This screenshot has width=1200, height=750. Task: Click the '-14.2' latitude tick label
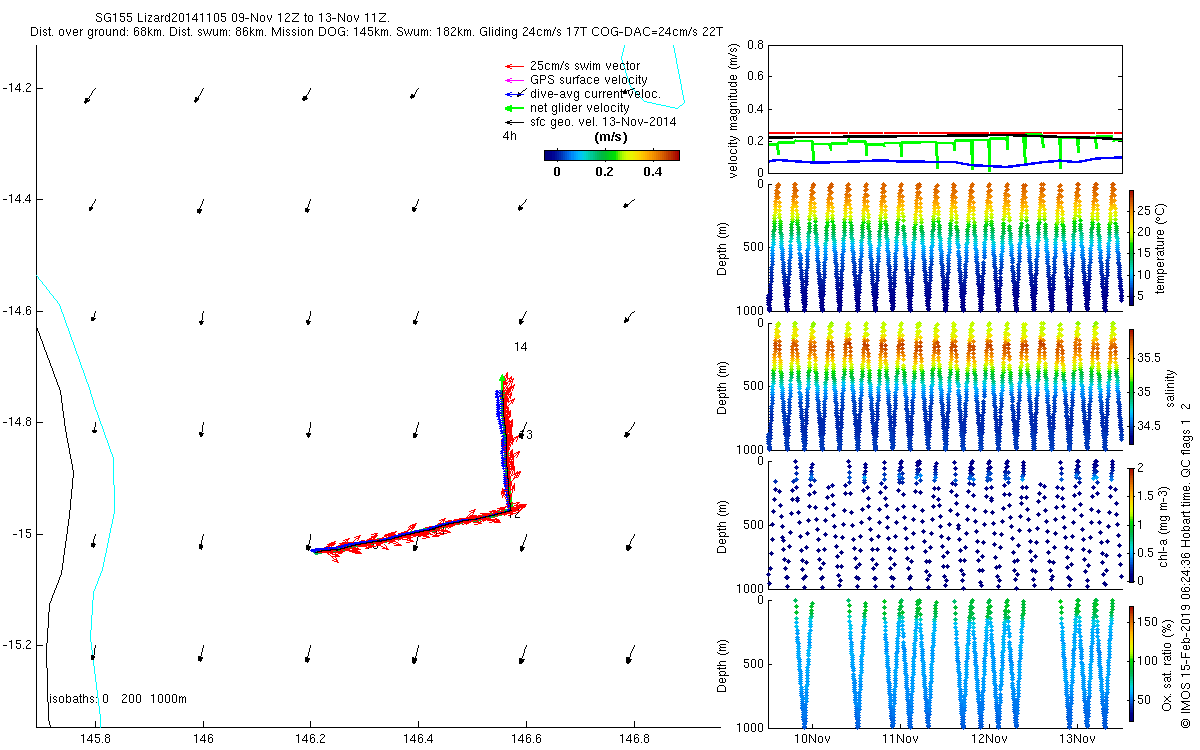pyautogui.click(x=16, y=88)
